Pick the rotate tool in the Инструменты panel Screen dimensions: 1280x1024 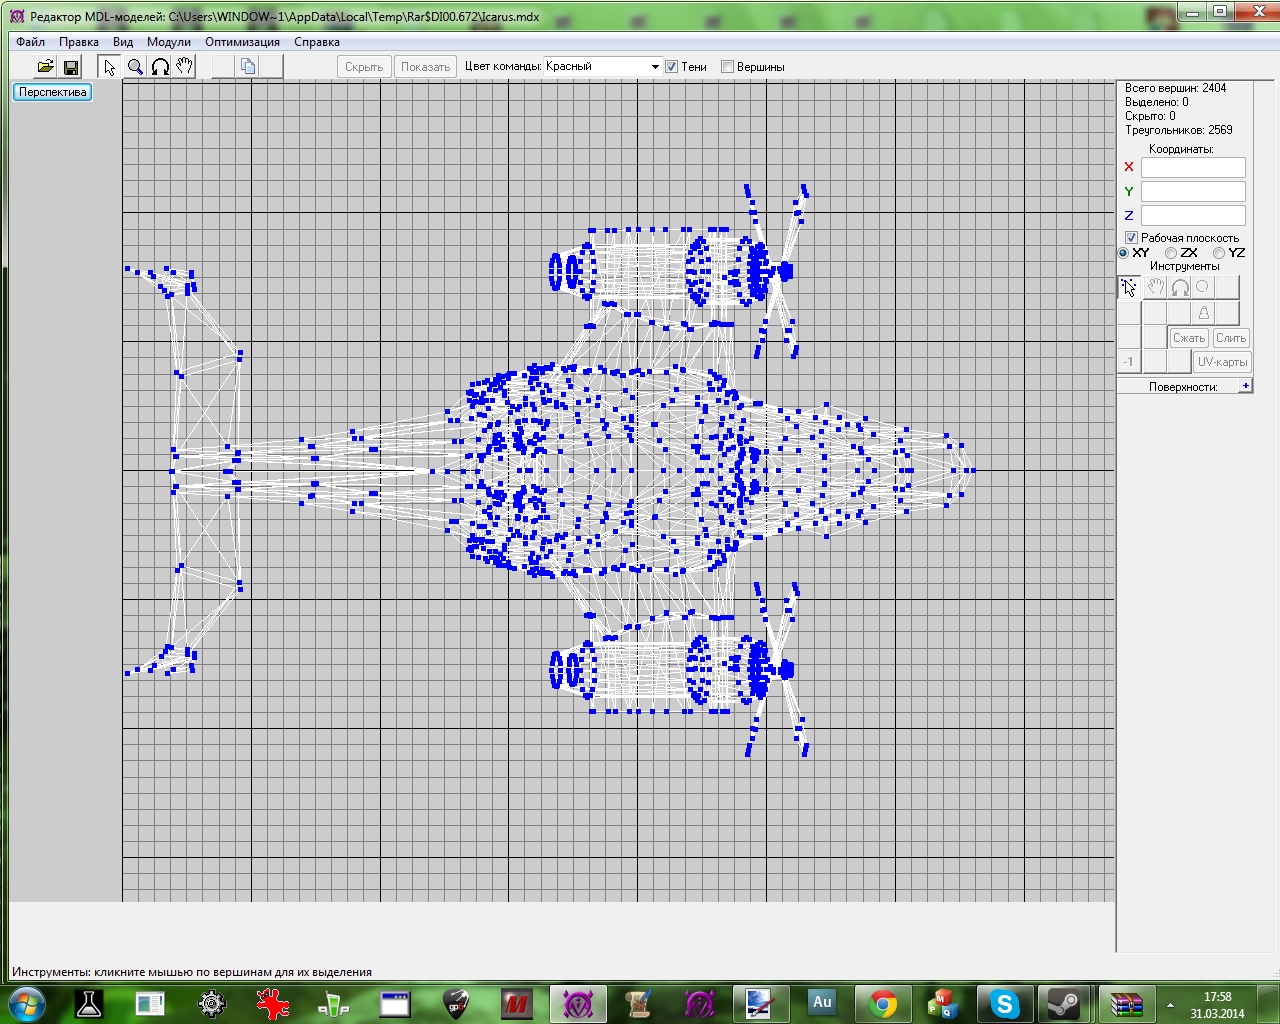pyautogui.click(x=1179, y=288)
